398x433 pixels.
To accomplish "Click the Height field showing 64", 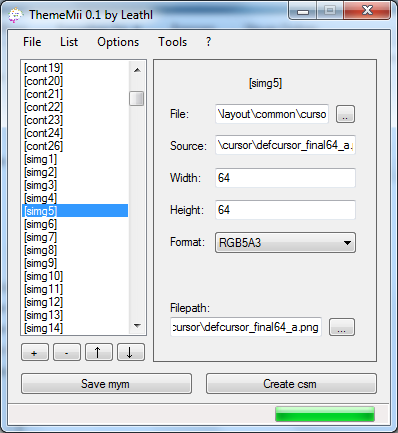I will tap(285, 210).
